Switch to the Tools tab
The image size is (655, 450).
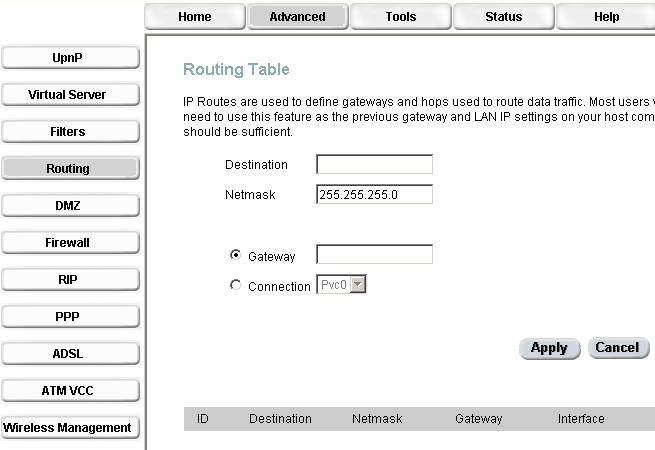coord(400,16)
